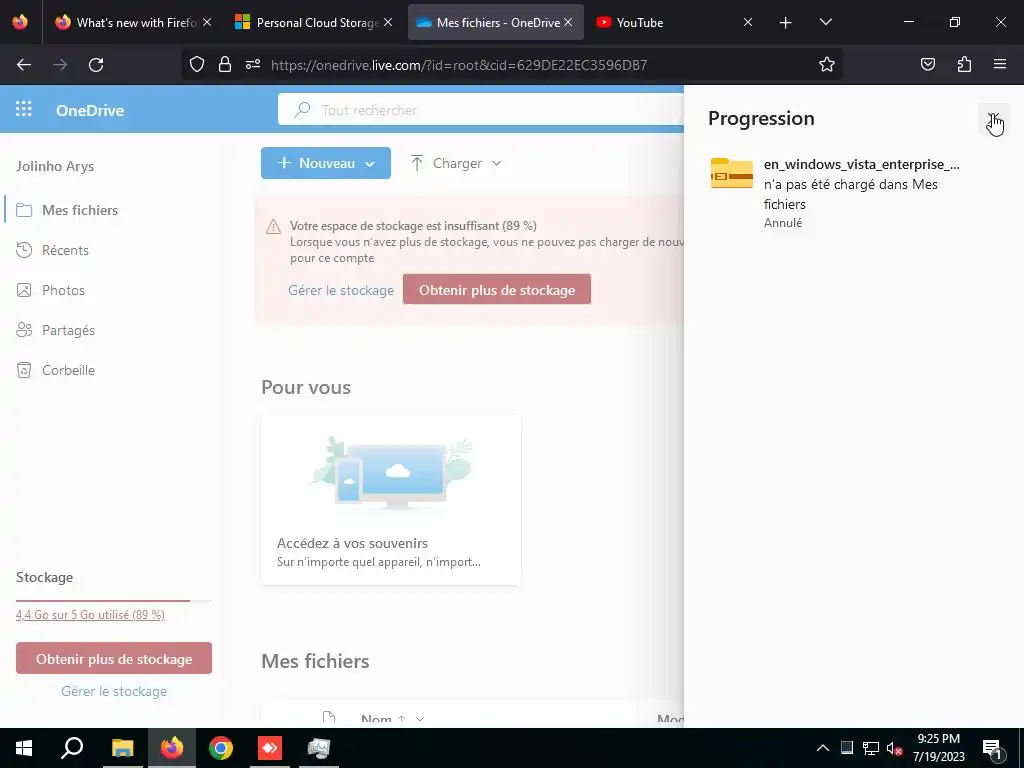The height and width of the screenshot is (768, 1024).
Task: Close the YouTube tab
Action: click(748, 22)
